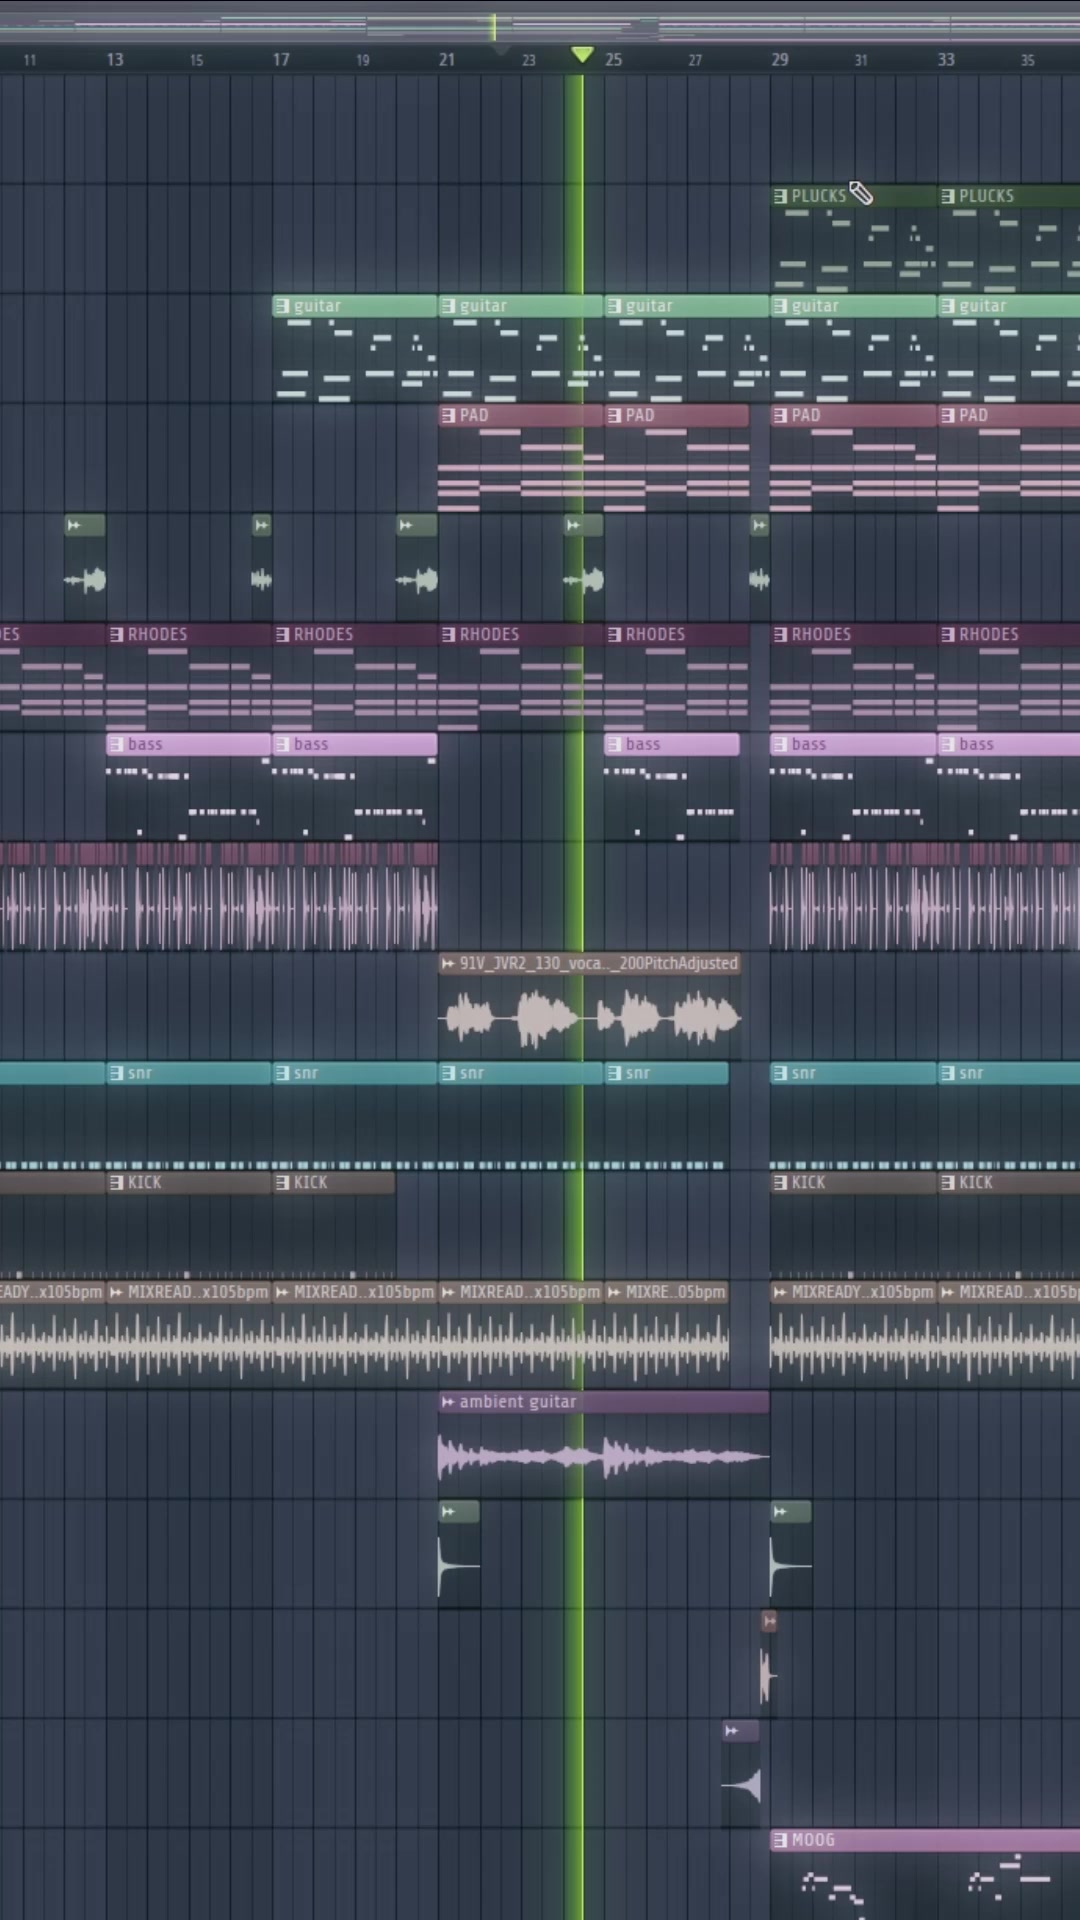Jump to bar 21 on the timeline ruler

(x=447, y=60)
